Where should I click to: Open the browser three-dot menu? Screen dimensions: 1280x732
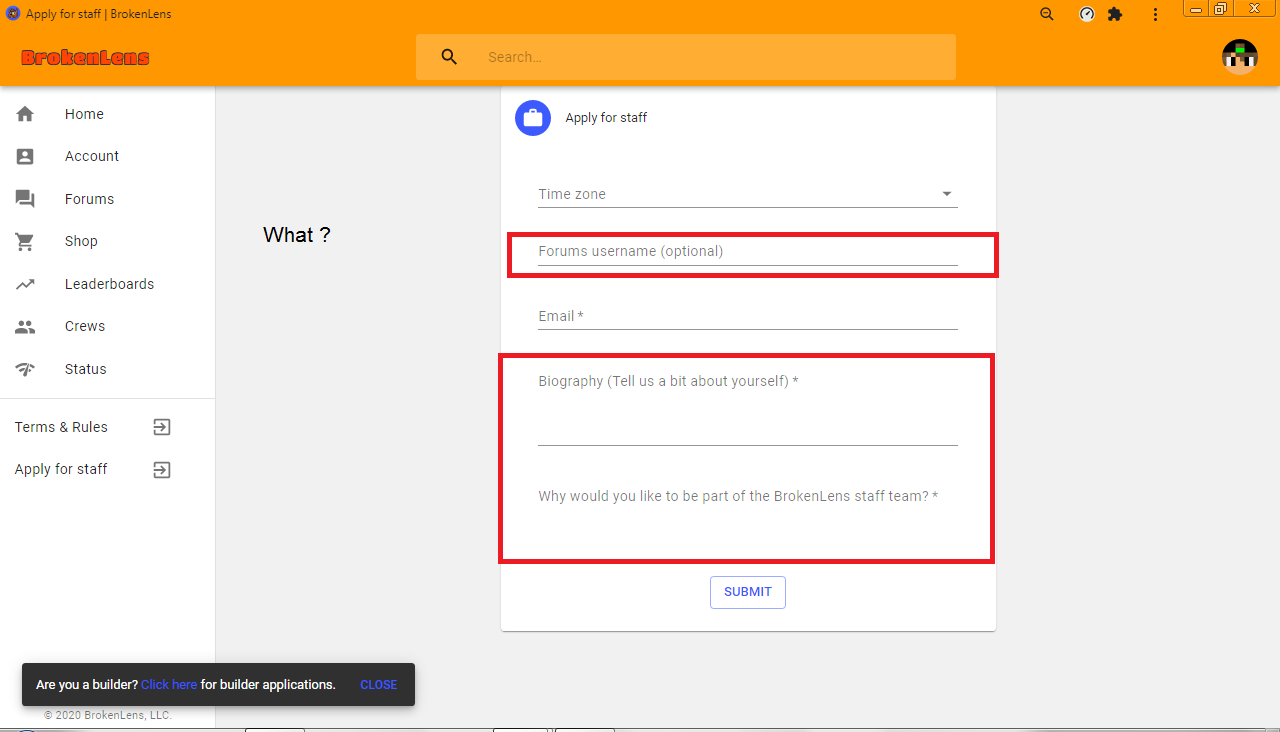click(x=1155, y=14)
